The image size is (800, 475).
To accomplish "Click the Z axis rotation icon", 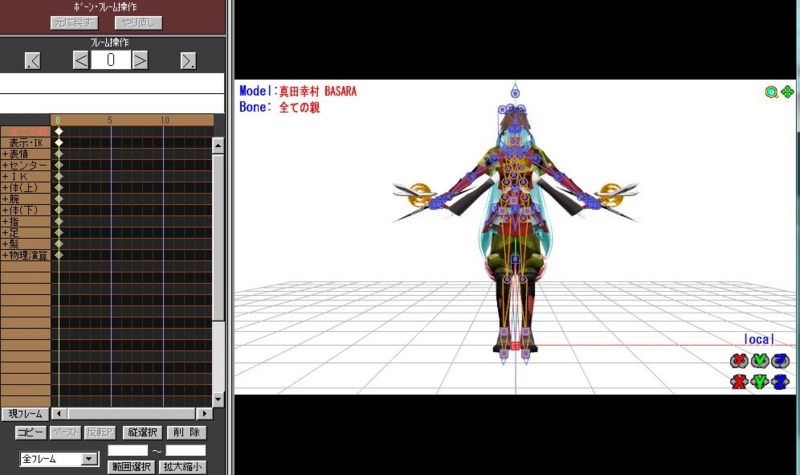I will [x=780, y=361].
